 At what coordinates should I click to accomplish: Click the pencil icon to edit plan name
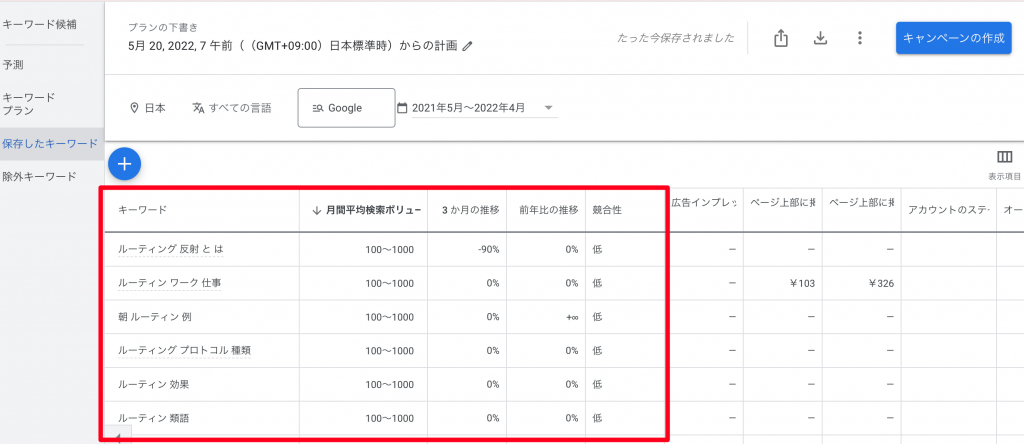click(x=467, y=46)
